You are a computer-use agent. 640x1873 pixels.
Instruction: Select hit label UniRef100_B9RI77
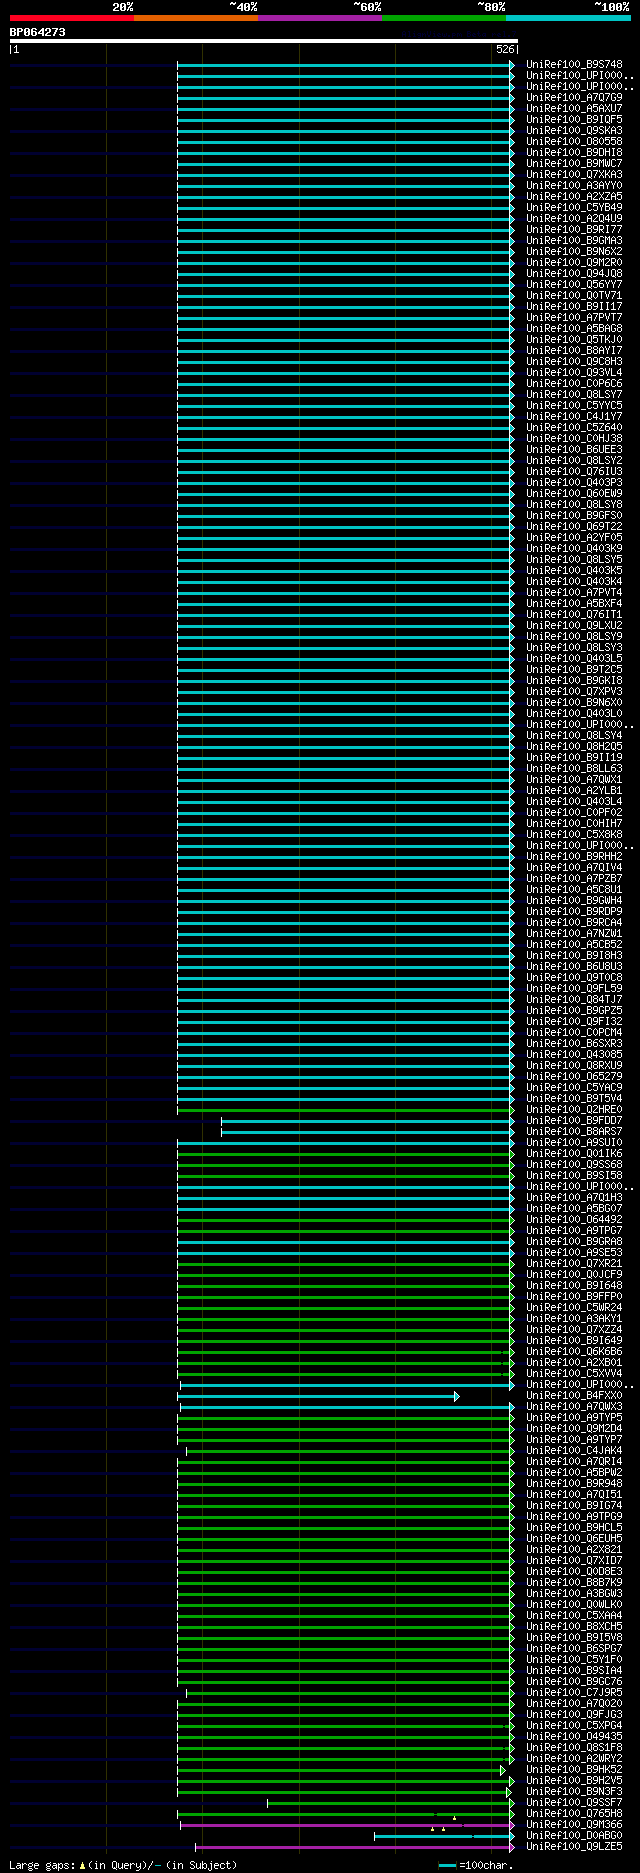coord(574,230)
